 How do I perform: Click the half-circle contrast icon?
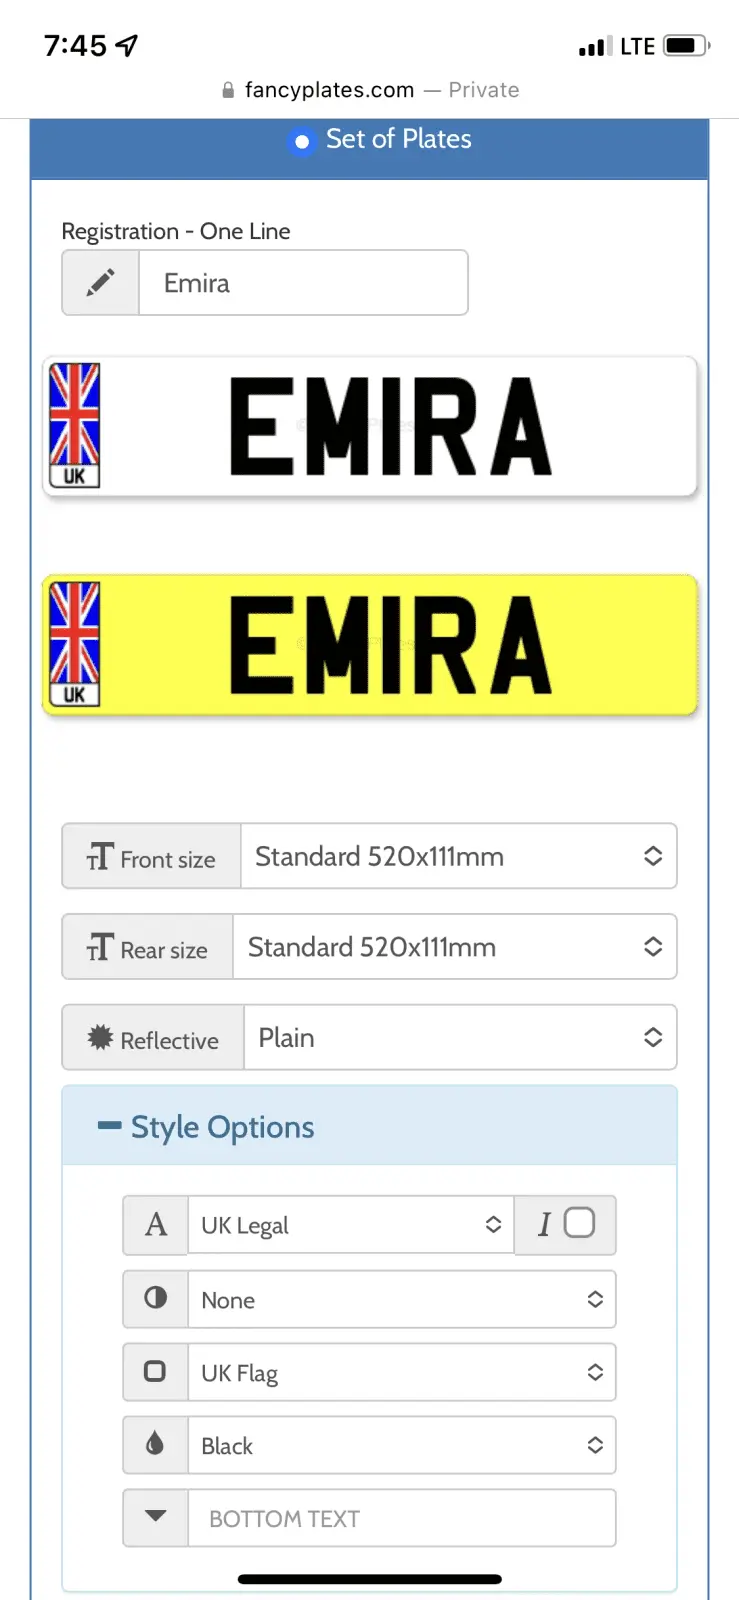click(156, 1298)
